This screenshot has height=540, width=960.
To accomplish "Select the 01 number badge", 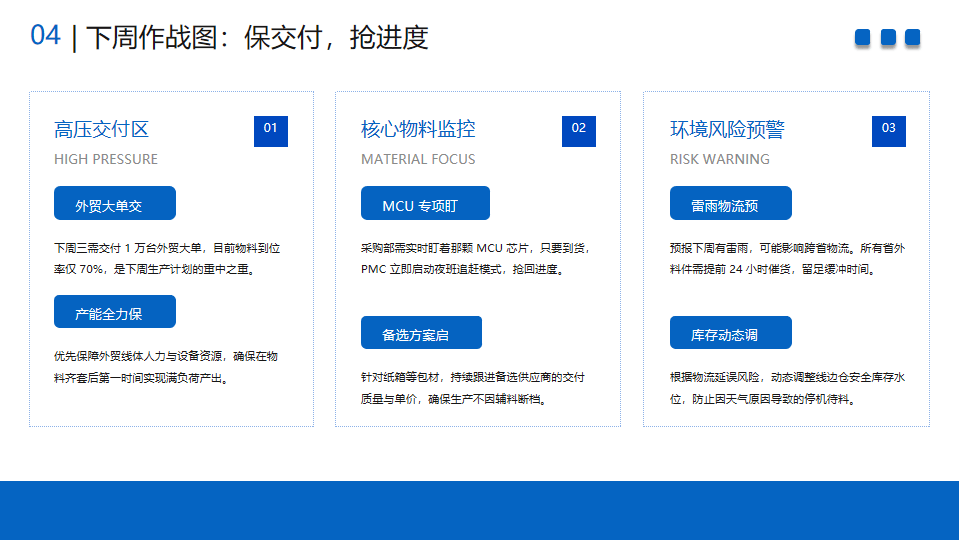I will click(x=271, y=130).
